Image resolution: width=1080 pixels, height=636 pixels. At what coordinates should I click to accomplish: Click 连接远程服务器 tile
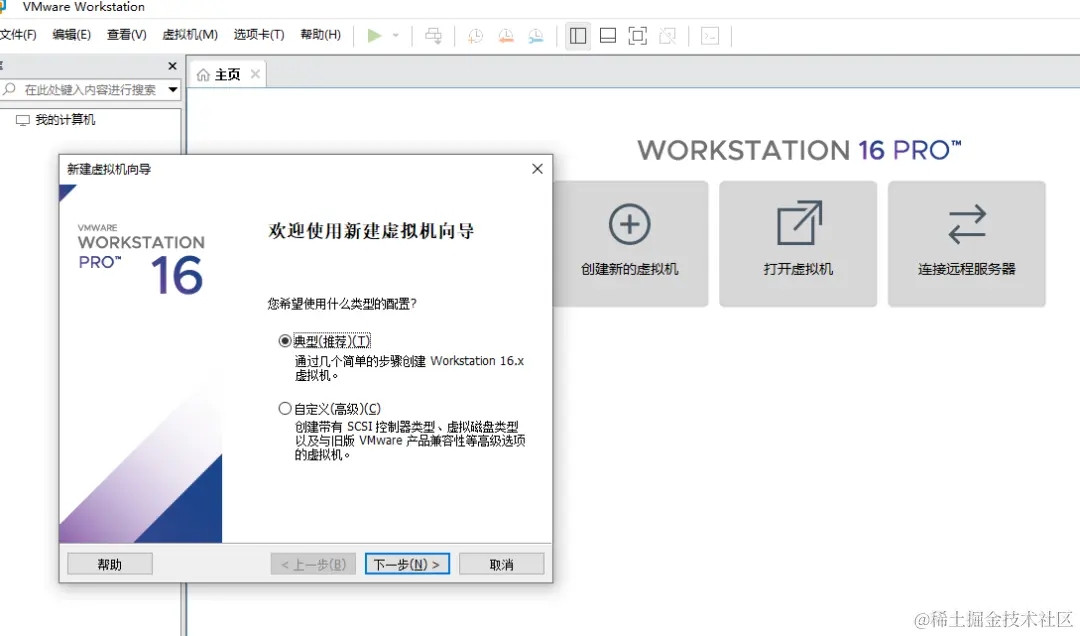[966, 243]
